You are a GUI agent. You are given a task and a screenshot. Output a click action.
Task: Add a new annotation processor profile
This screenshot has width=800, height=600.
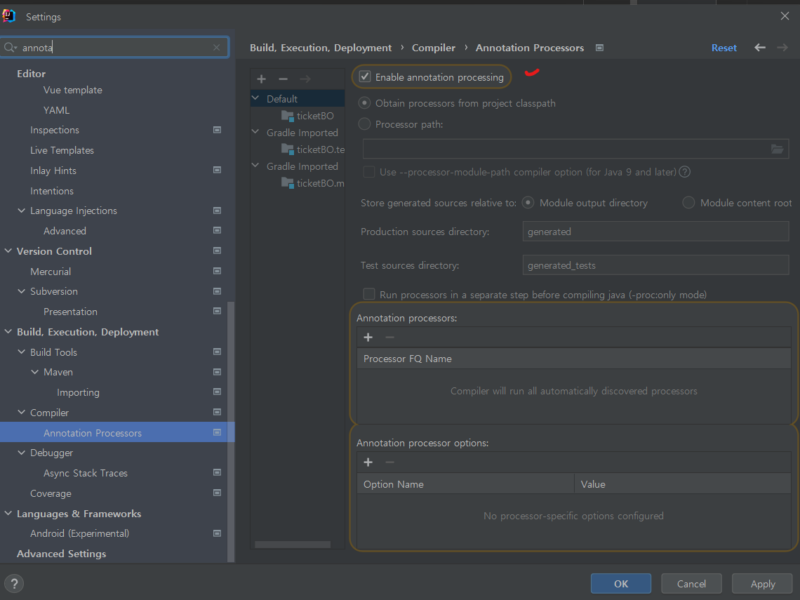[260, 78]
